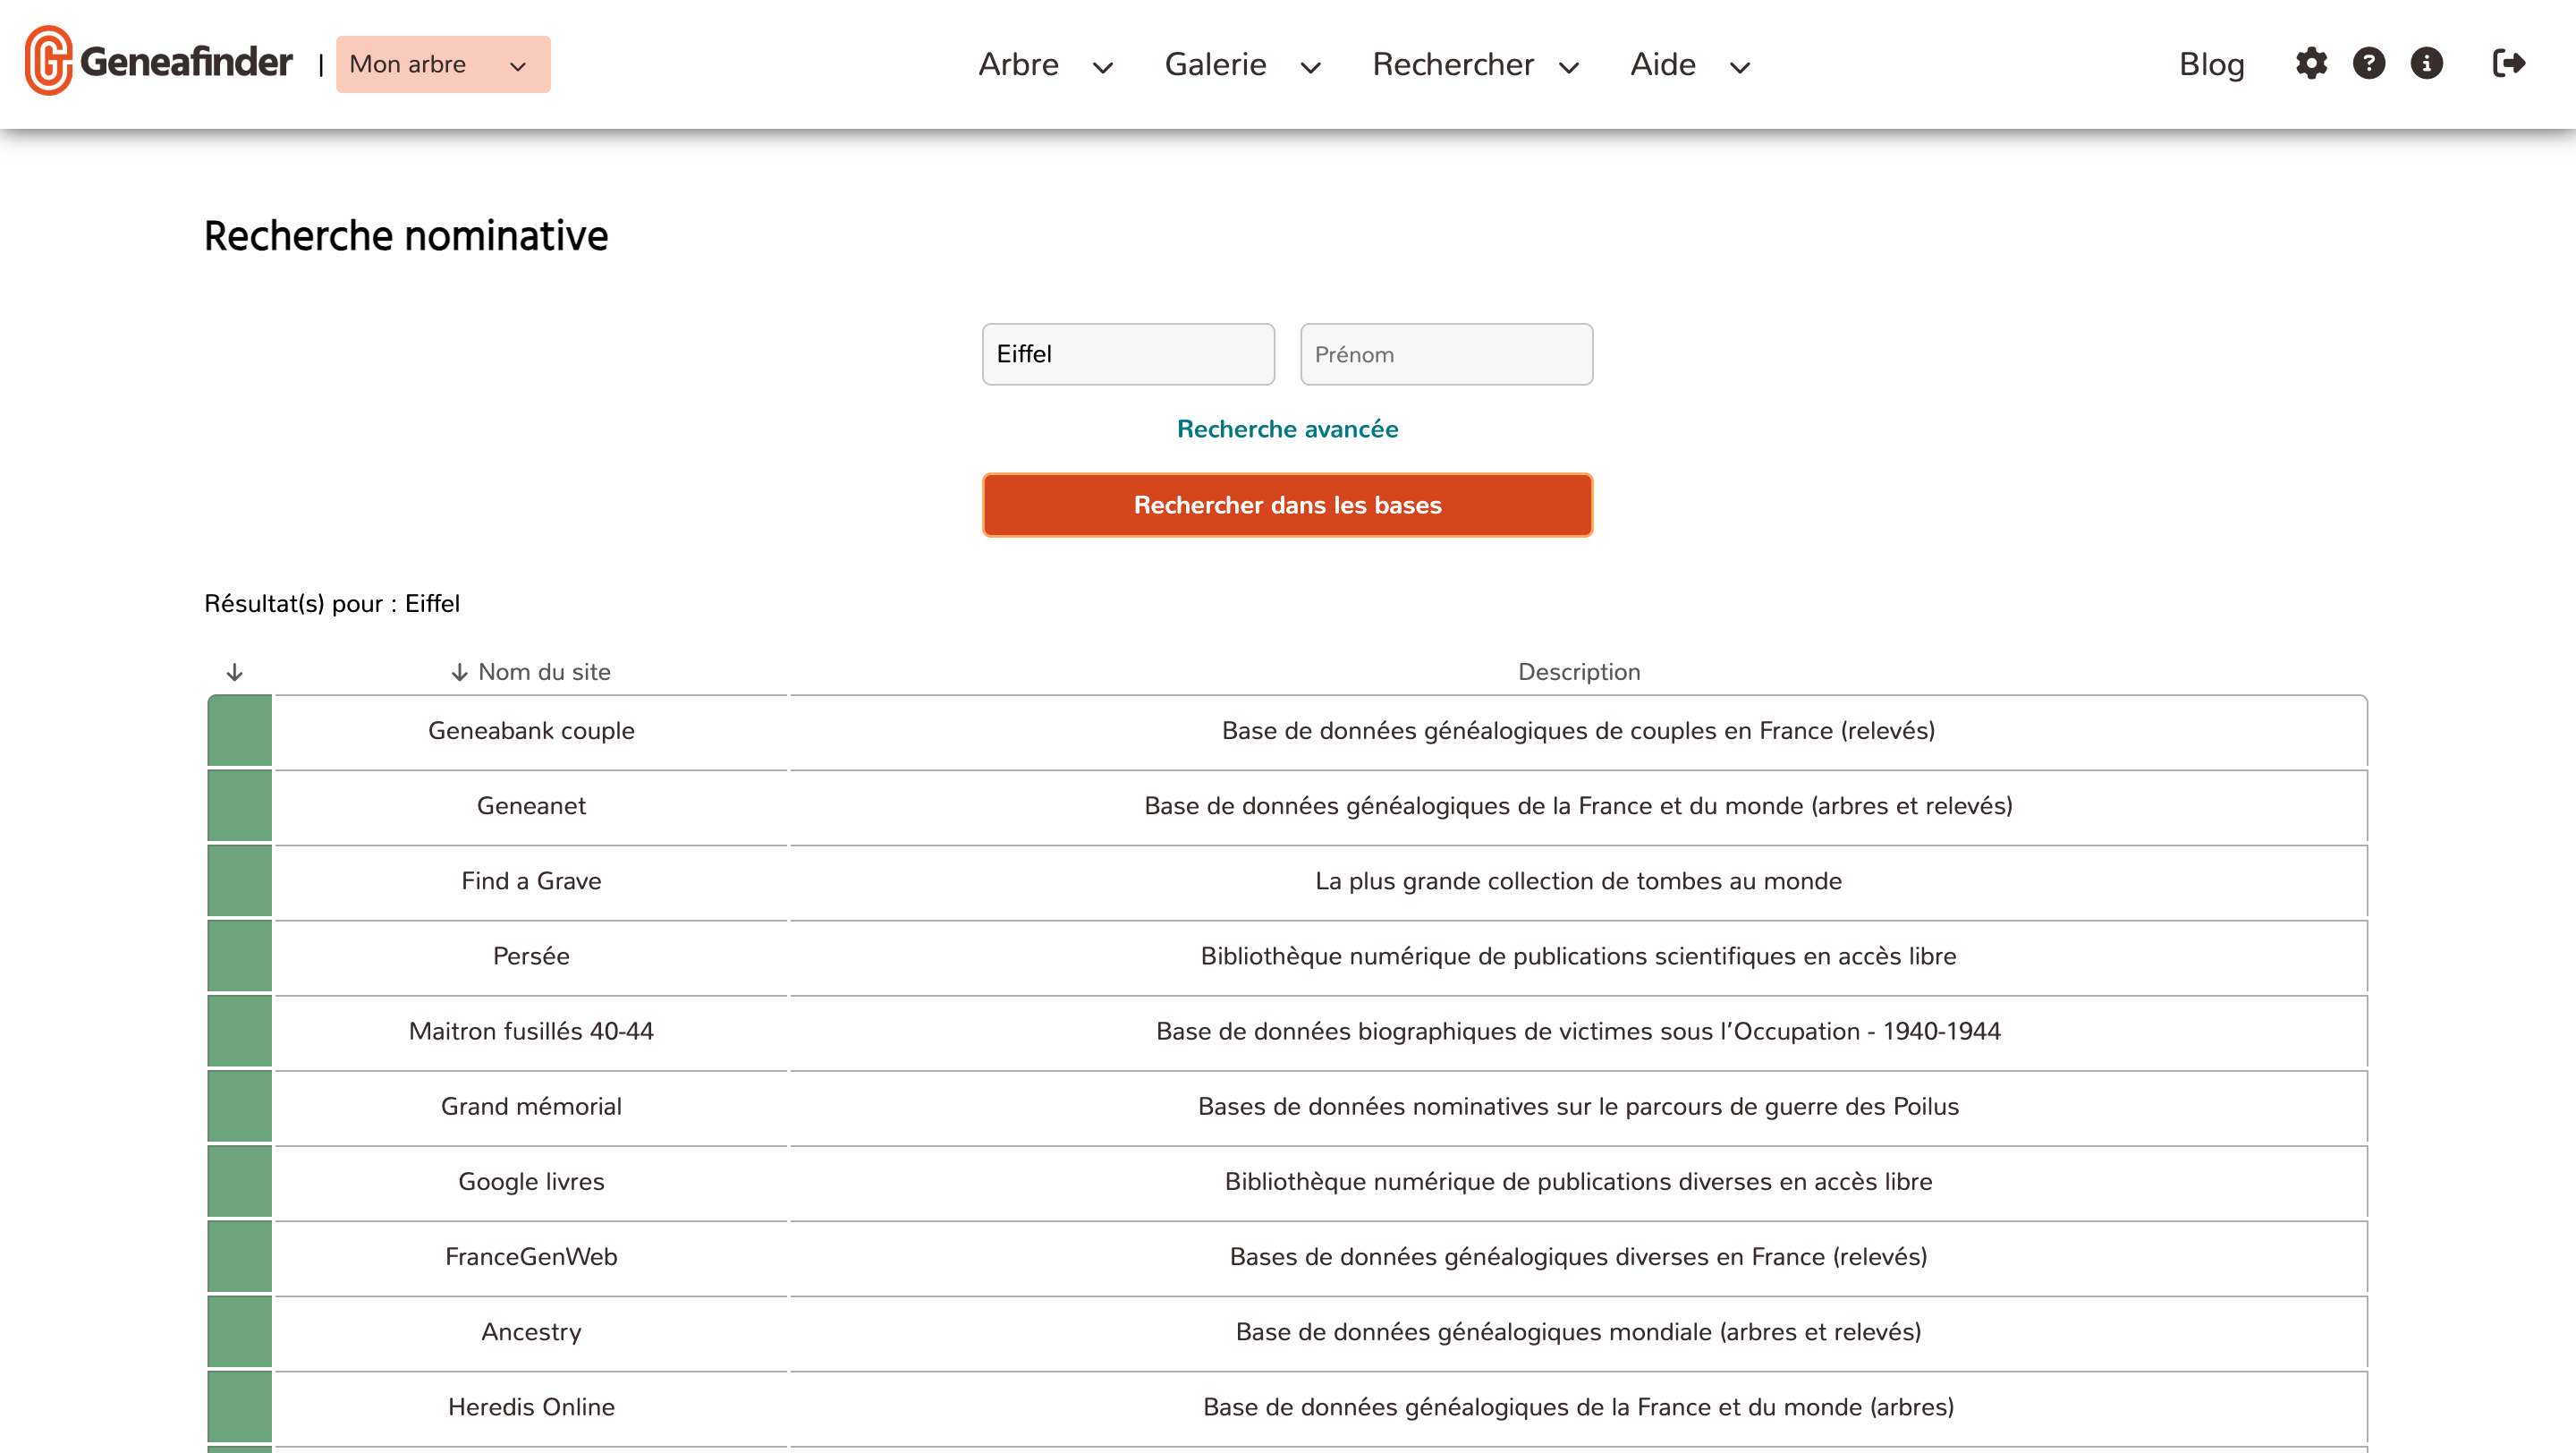Open the Ancestry result

pos(531,1332)
